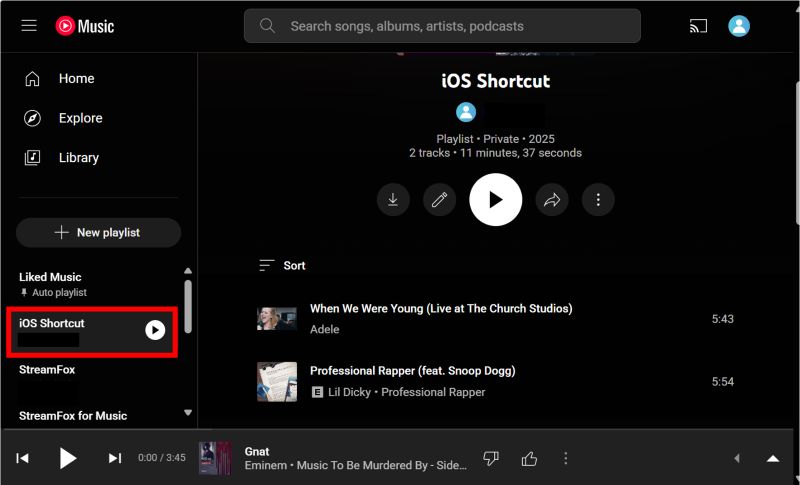
Task: Edit playlist using the pencil icon
Action: click(x=438, y=200)
